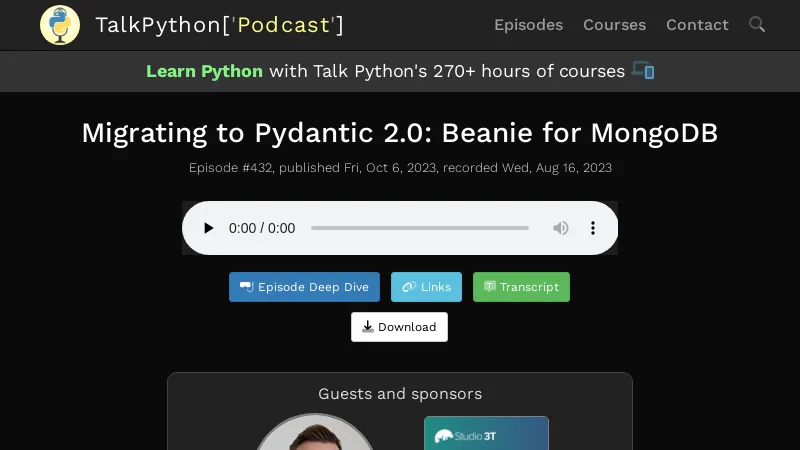This screenshot has height=450, width=800.
Task: Play the episode audio
Action: tap(208, 228)
